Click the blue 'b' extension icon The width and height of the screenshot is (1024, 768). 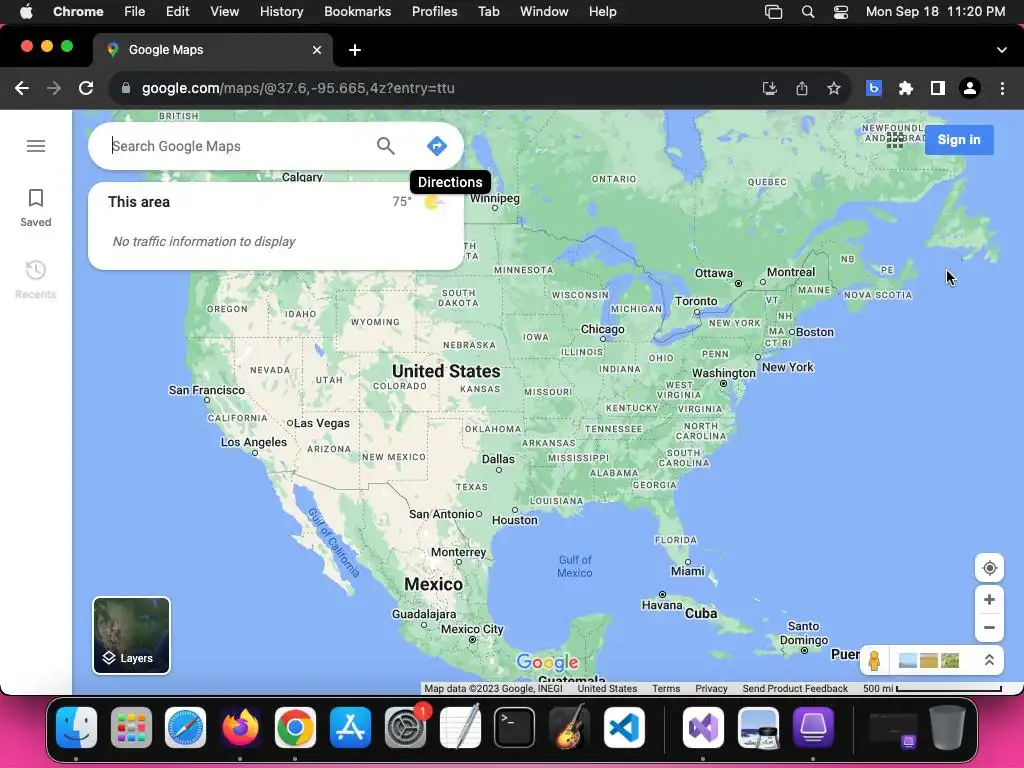[874, 88]
